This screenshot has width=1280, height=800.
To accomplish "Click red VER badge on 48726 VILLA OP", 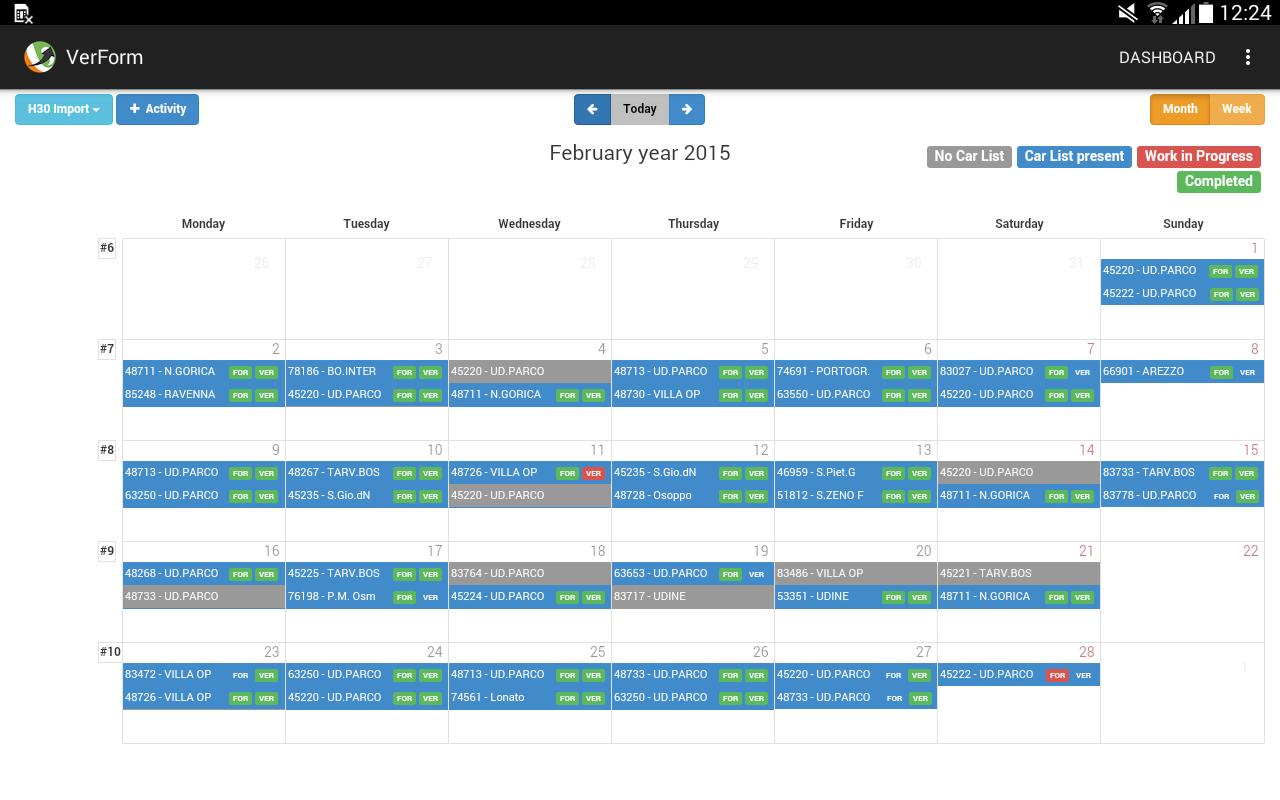I will pos(593,473).
